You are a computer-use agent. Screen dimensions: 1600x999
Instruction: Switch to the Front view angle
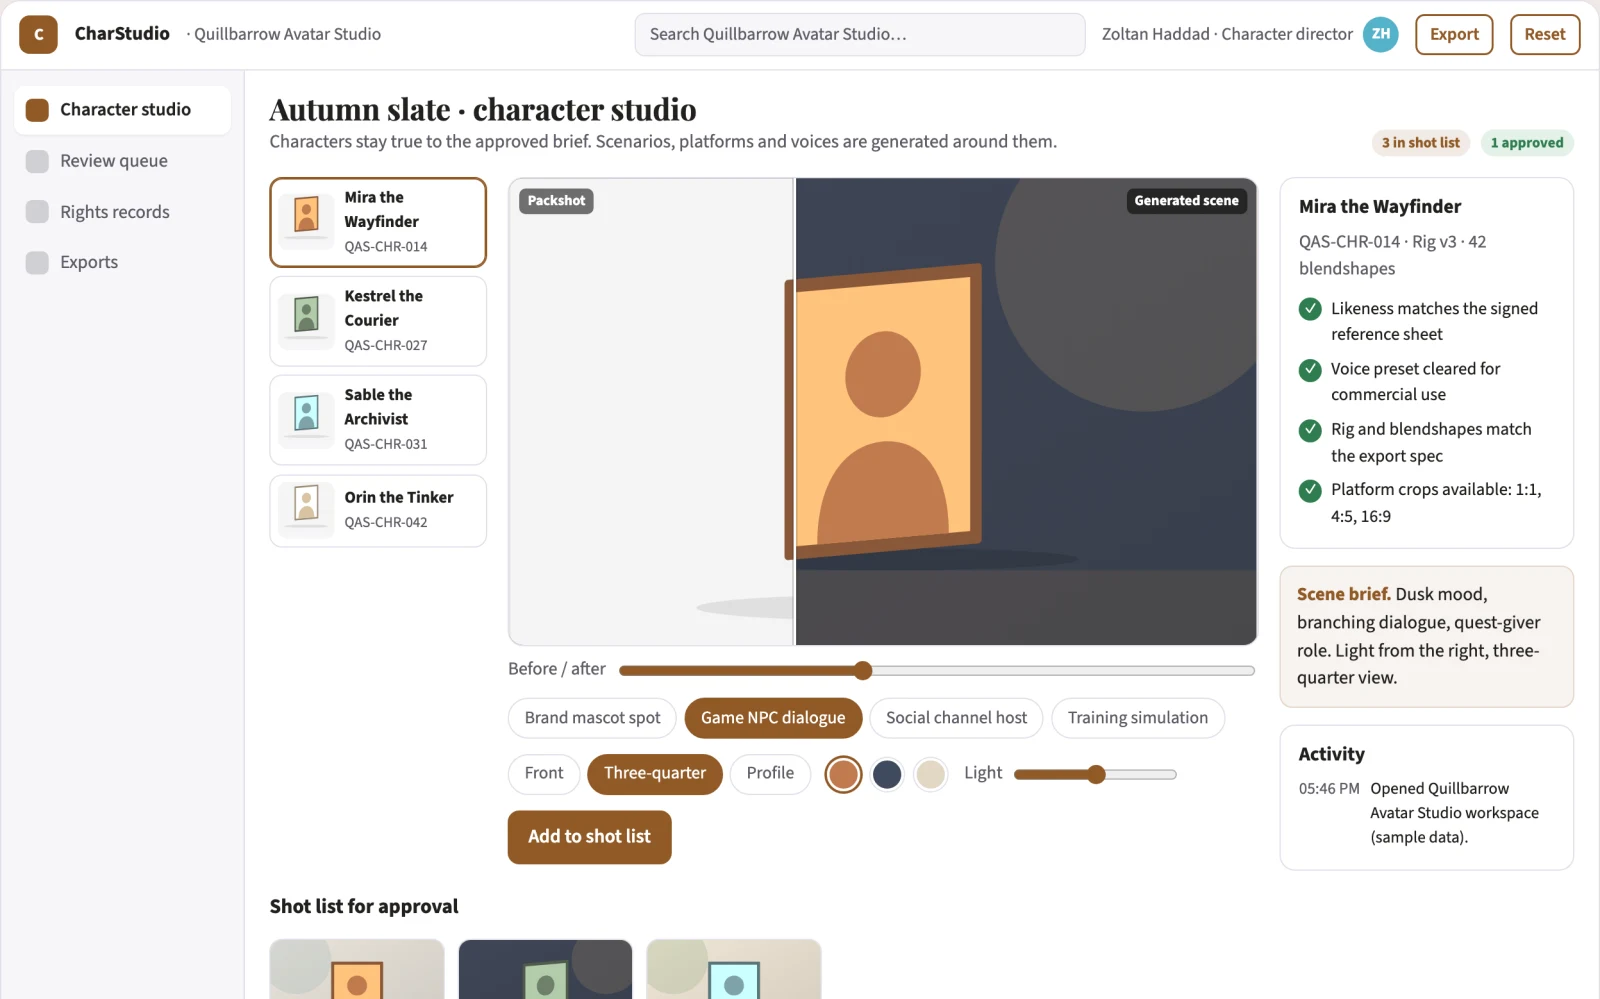544,774
